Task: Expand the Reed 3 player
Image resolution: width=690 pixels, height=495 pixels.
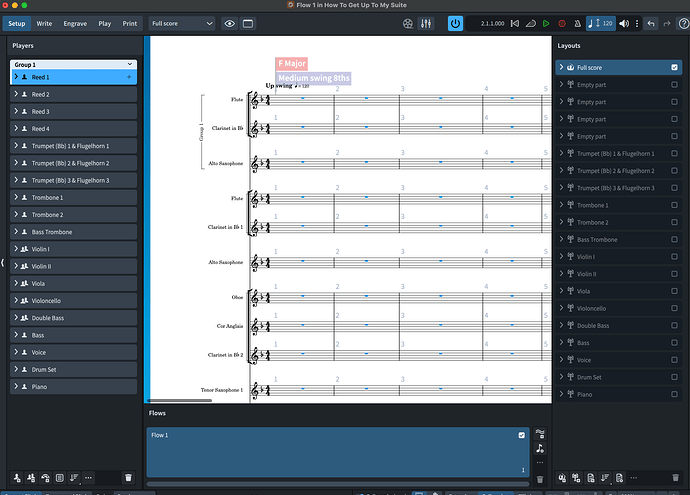Action: coord(16,111)
